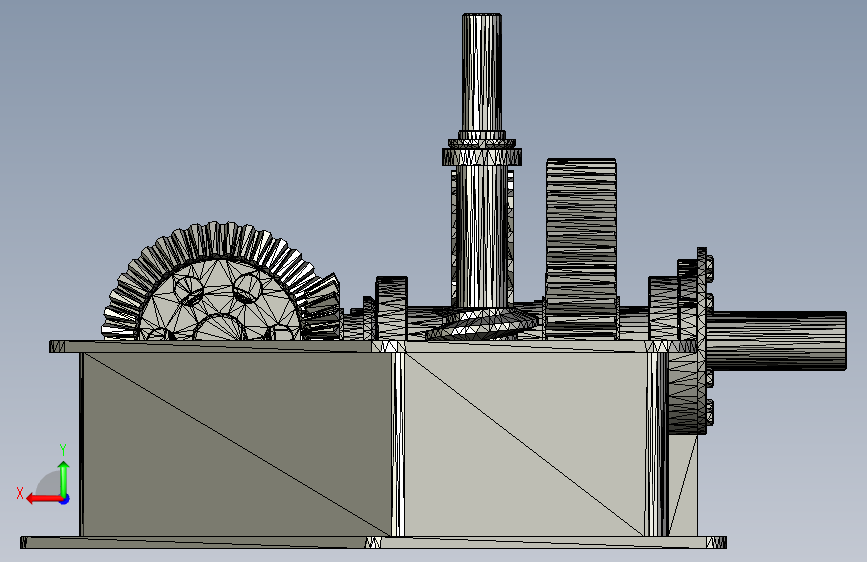
Task: Click the X axis label
Action: 20,493
